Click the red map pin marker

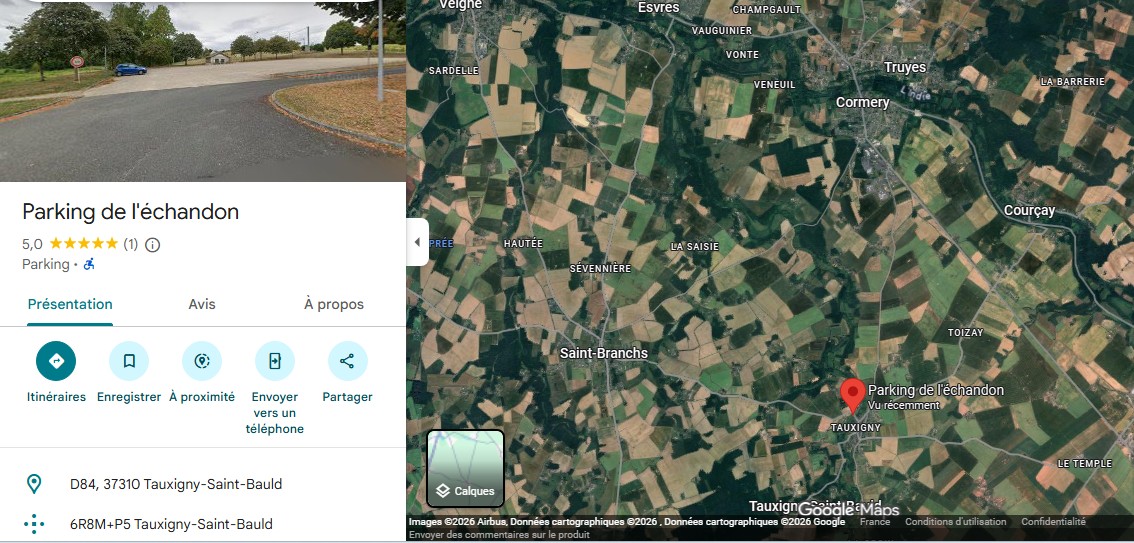point(853,396)
